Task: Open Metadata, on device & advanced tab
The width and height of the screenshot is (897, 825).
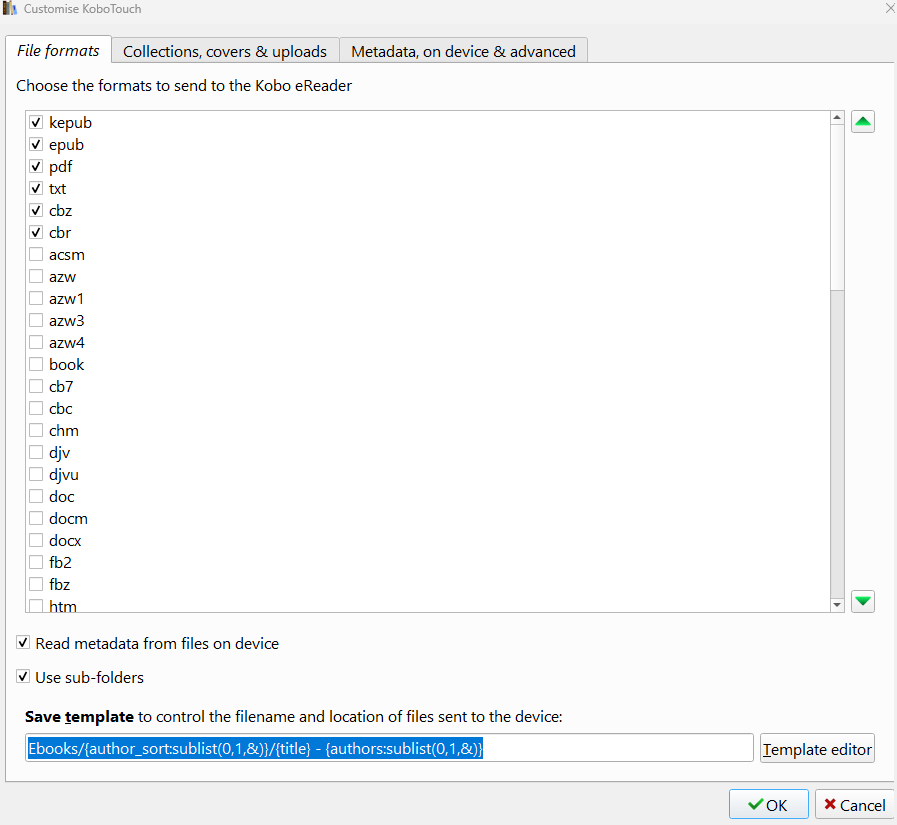Action: (463, 51)
